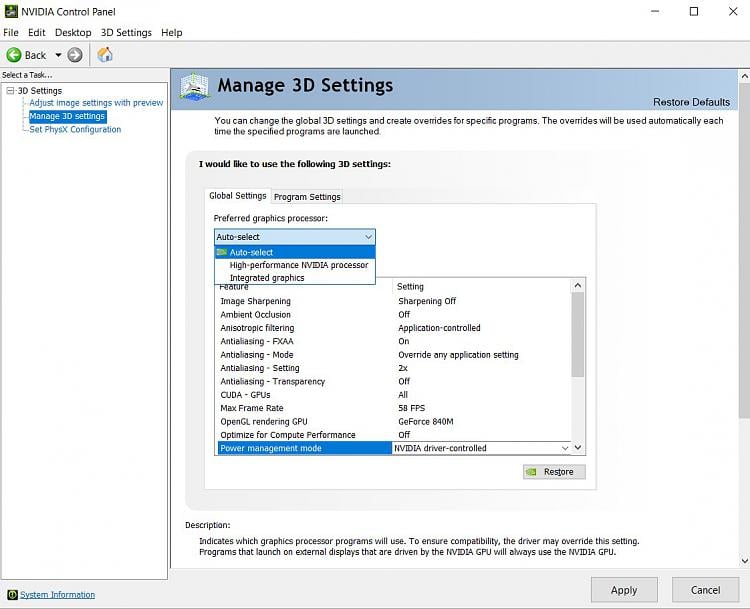Click the GeForce 840M setting value

pos(426,422)
